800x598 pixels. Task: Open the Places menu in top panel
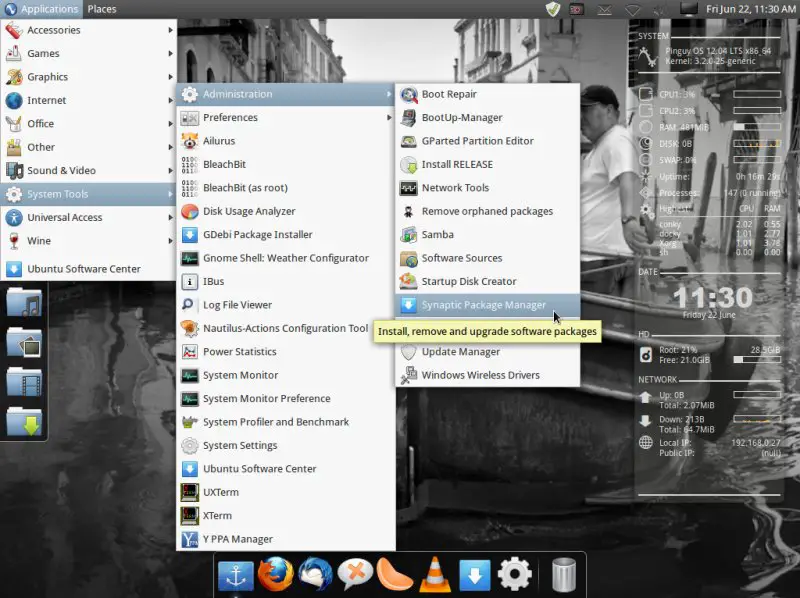(x=101, y=9)
